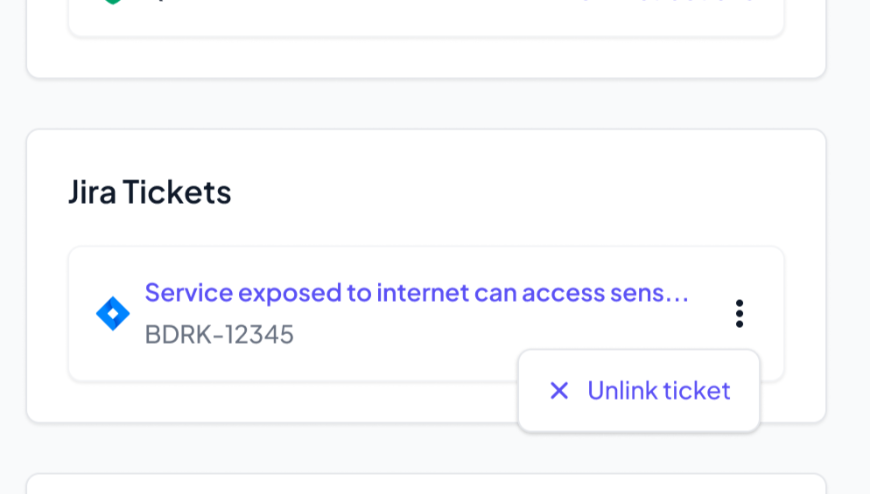The height and width of the screenshot is (494, 870).
Task: Click the green shield icon at top
Action: coord(112,3)
